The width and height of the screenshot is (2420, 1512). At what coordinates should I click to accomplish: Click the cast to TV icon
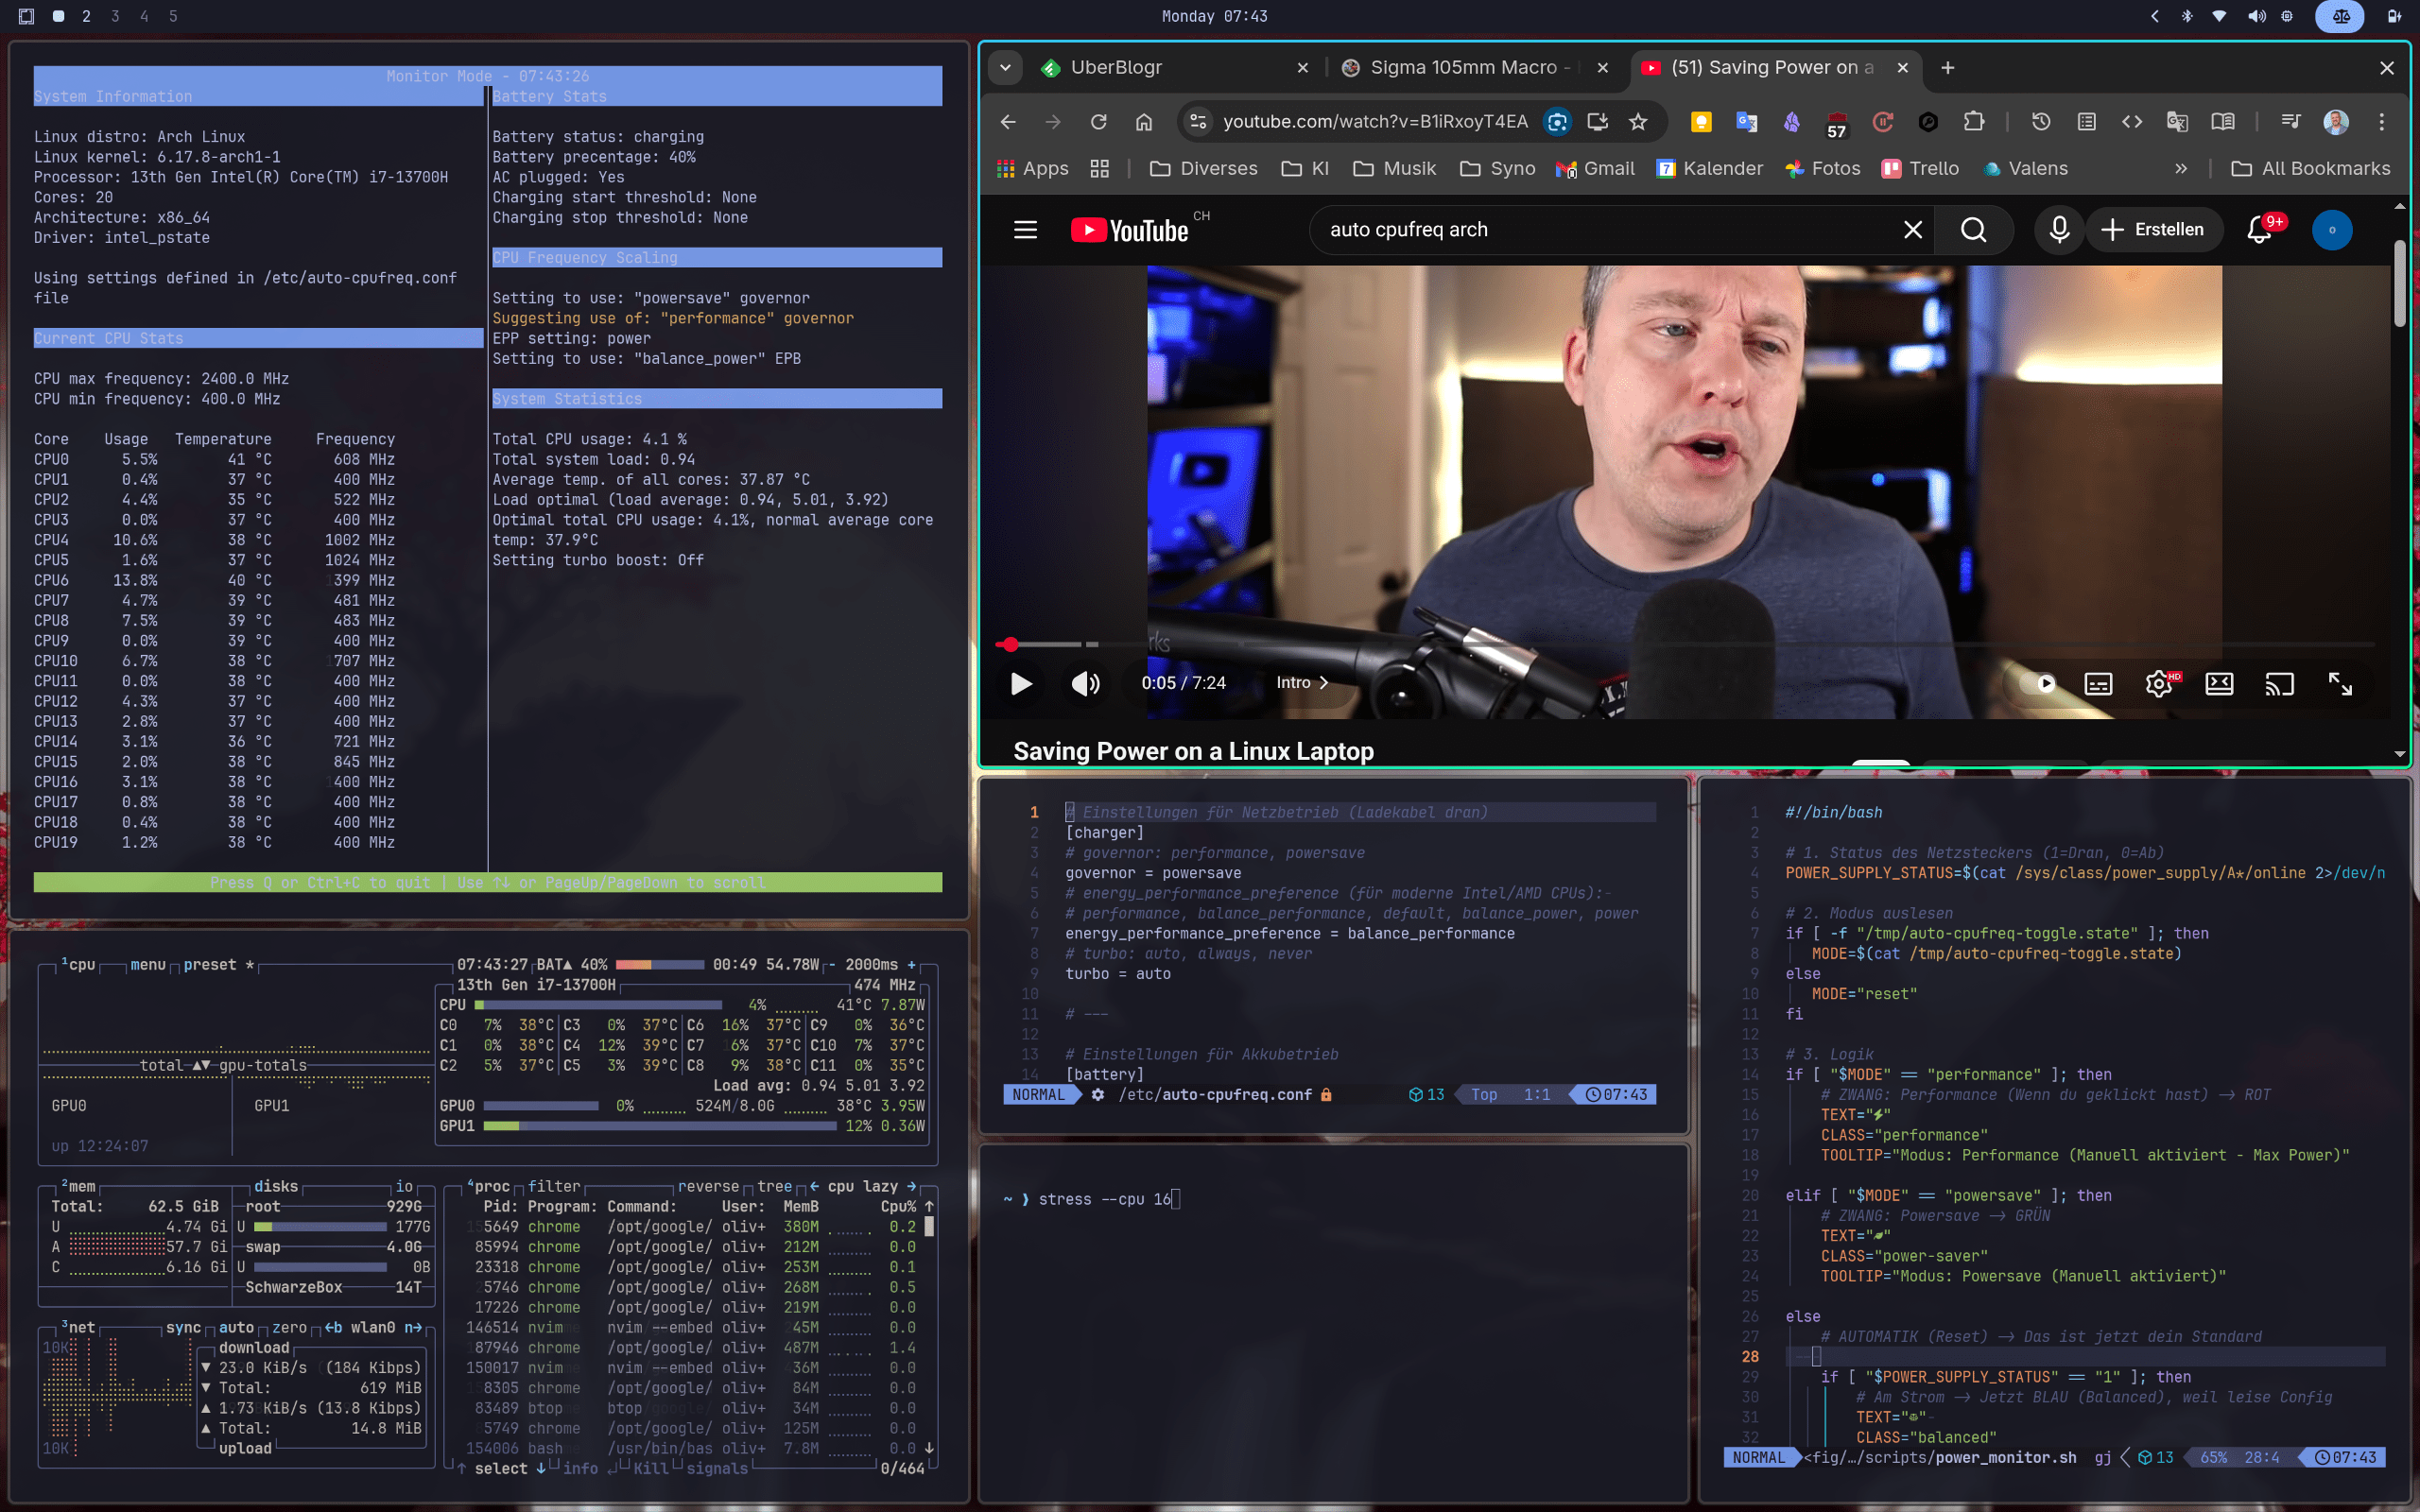click(2279, 684)
